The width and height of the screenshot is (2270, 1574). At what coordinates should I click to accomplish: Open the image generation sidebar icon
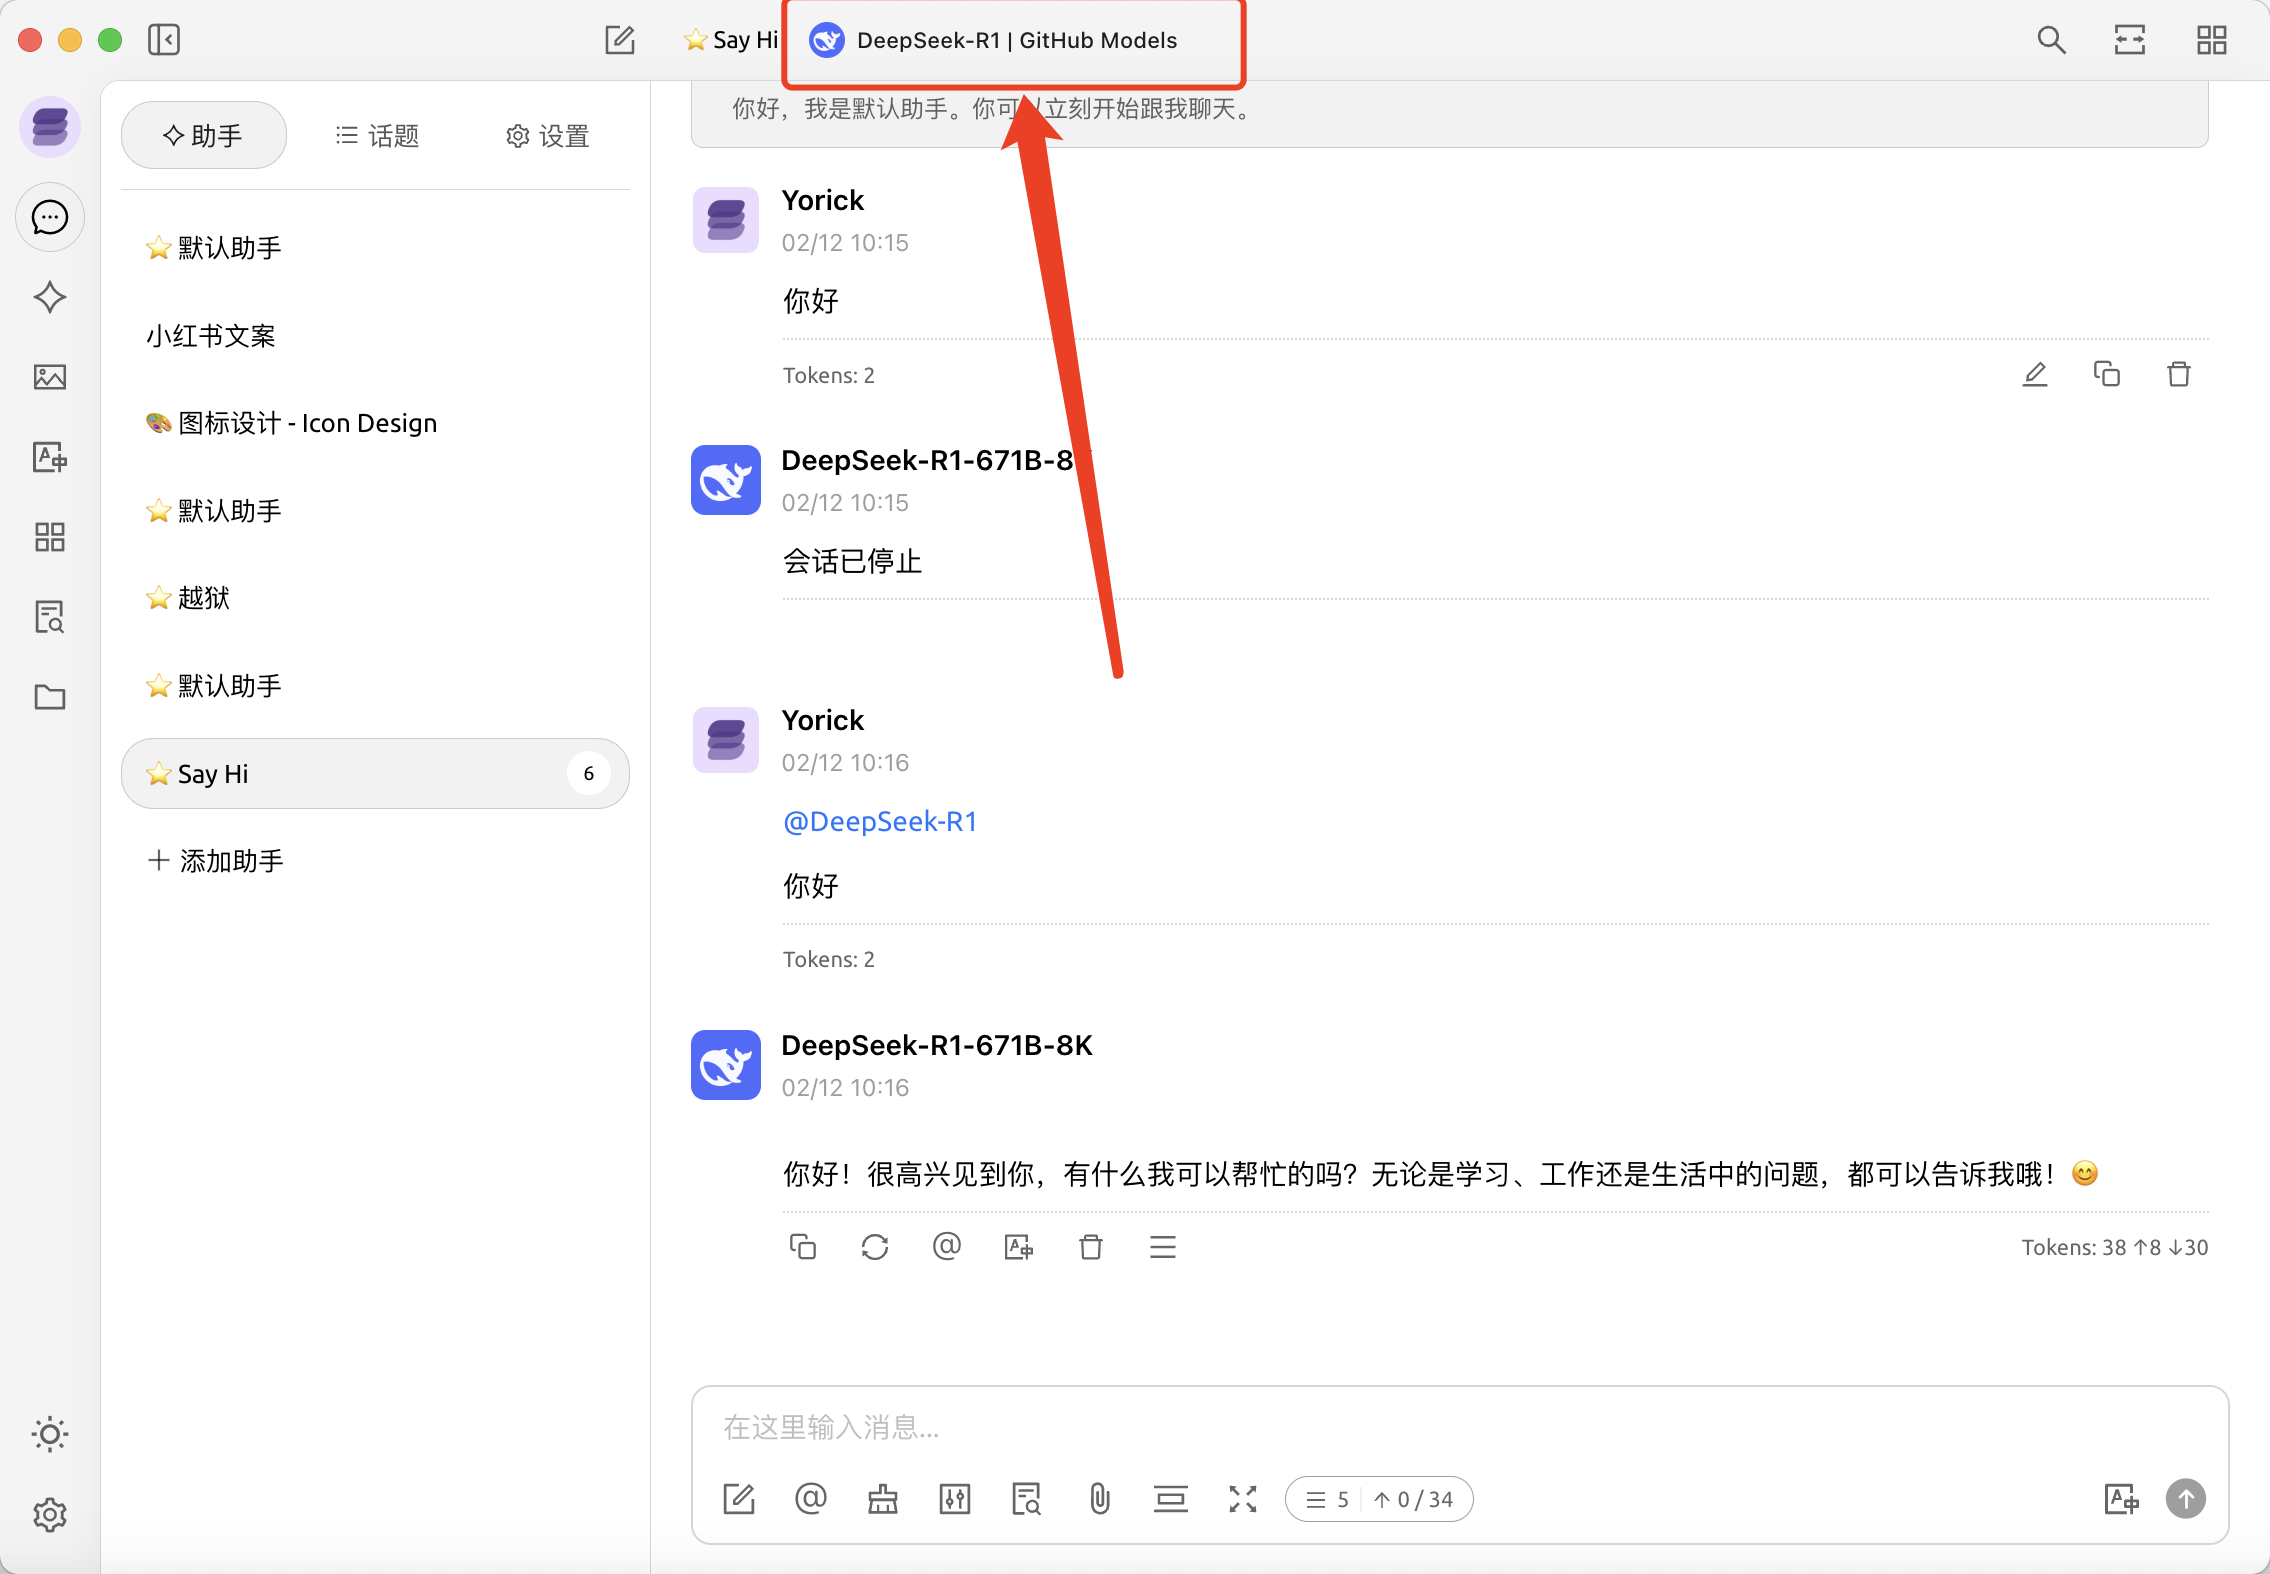[49, 377]
